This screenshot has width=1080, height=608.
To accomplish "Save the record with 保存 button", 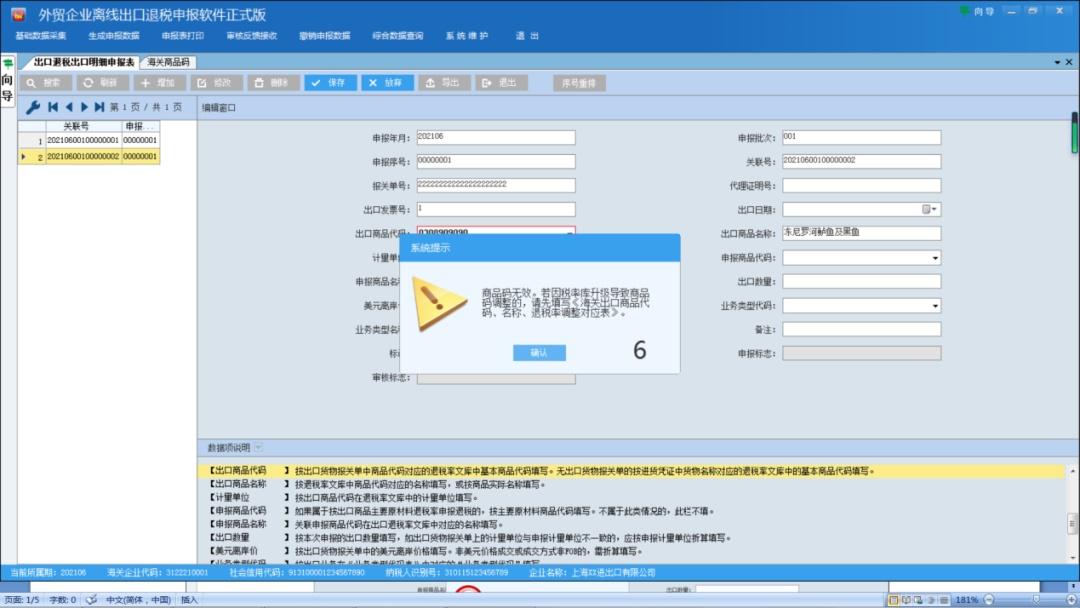I will (330, 83).
